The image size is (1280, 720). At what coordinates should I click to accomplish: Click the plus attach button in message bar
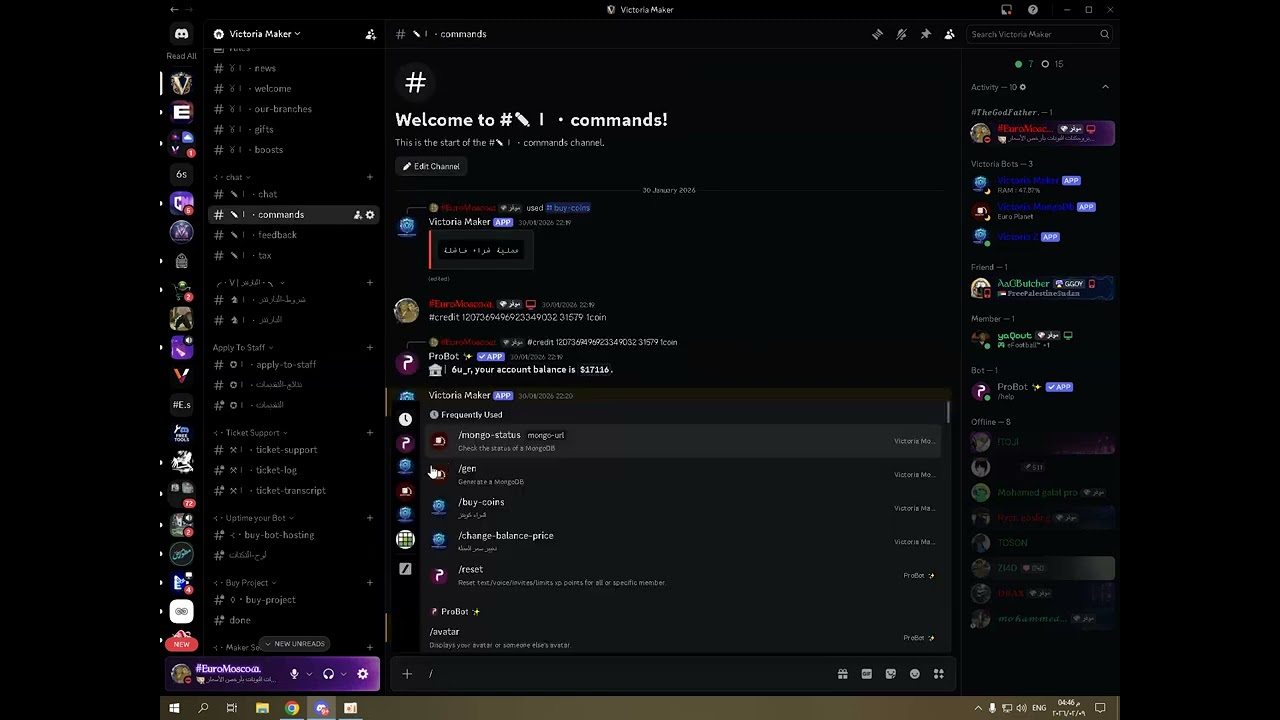[407, 674]
